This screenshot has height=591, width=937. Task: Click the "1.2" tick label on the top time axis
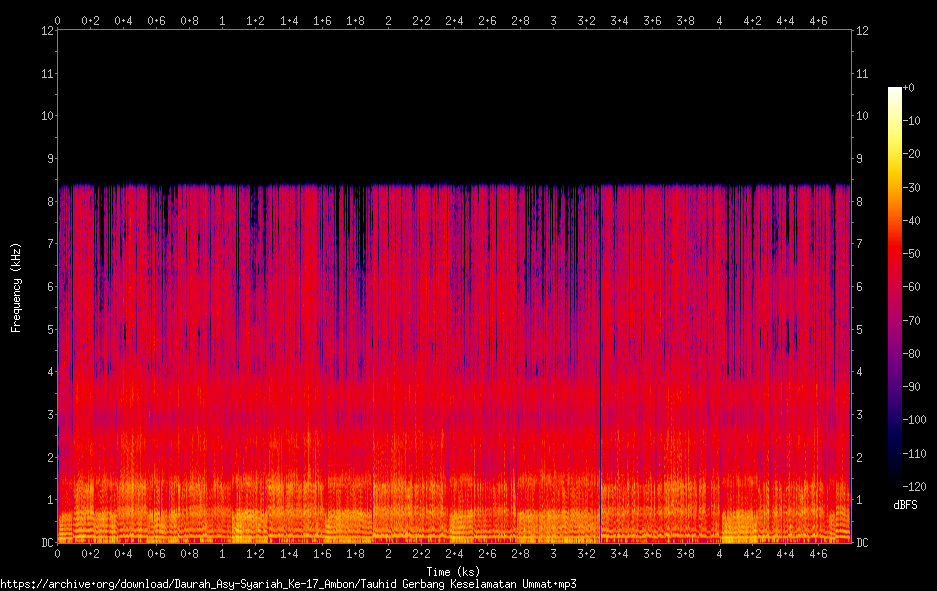click(x=255, y=21)
